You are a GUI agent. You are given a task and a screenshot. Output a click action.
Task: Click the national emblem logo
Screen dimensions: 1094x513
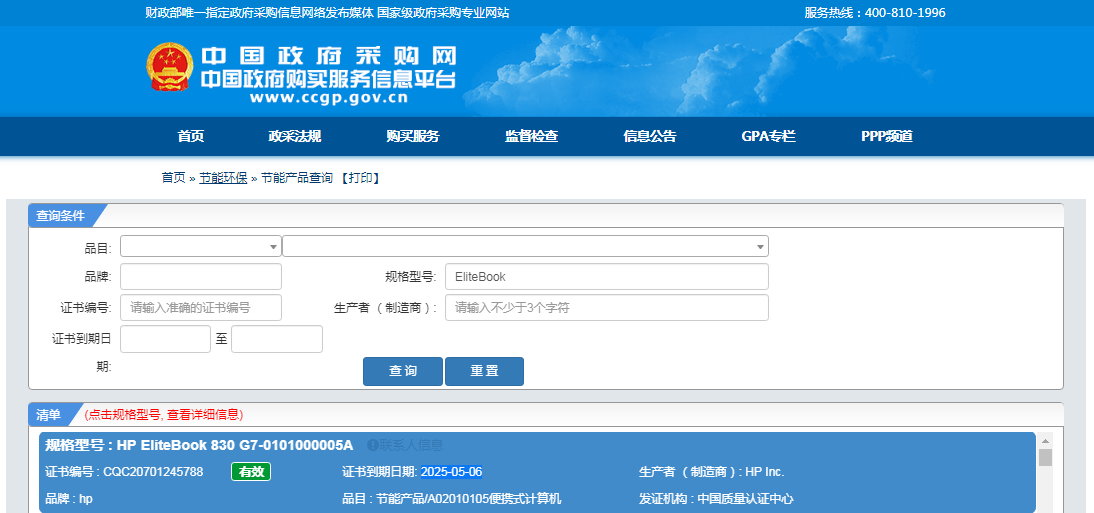pos(170,67)
